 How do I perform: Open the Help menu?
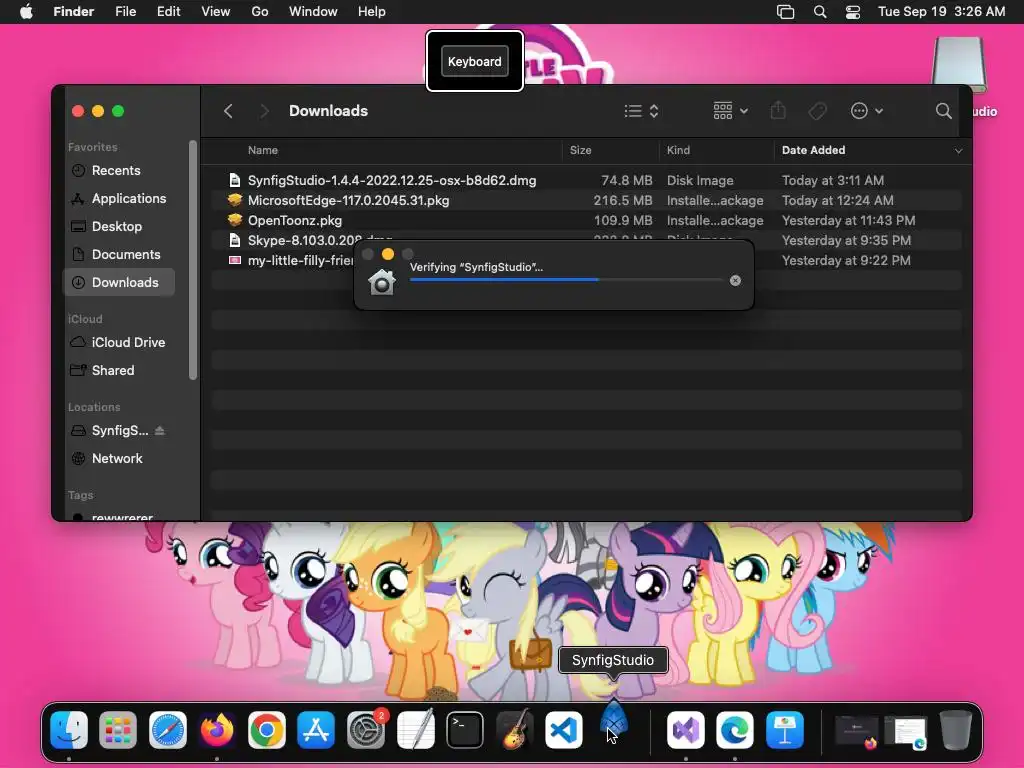[x=372, y=12]
